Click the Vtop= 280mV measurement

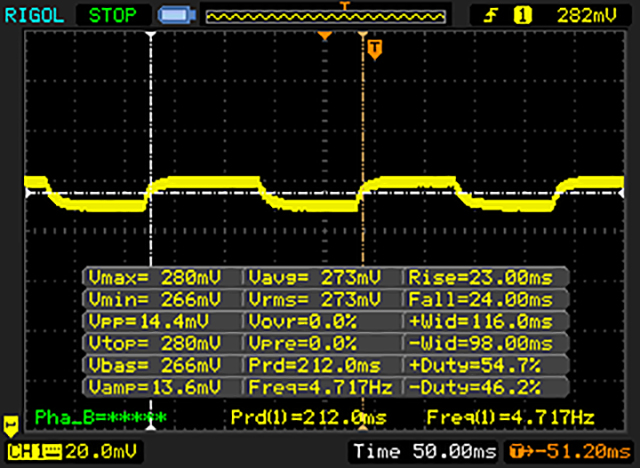click(x=155, y=344)
